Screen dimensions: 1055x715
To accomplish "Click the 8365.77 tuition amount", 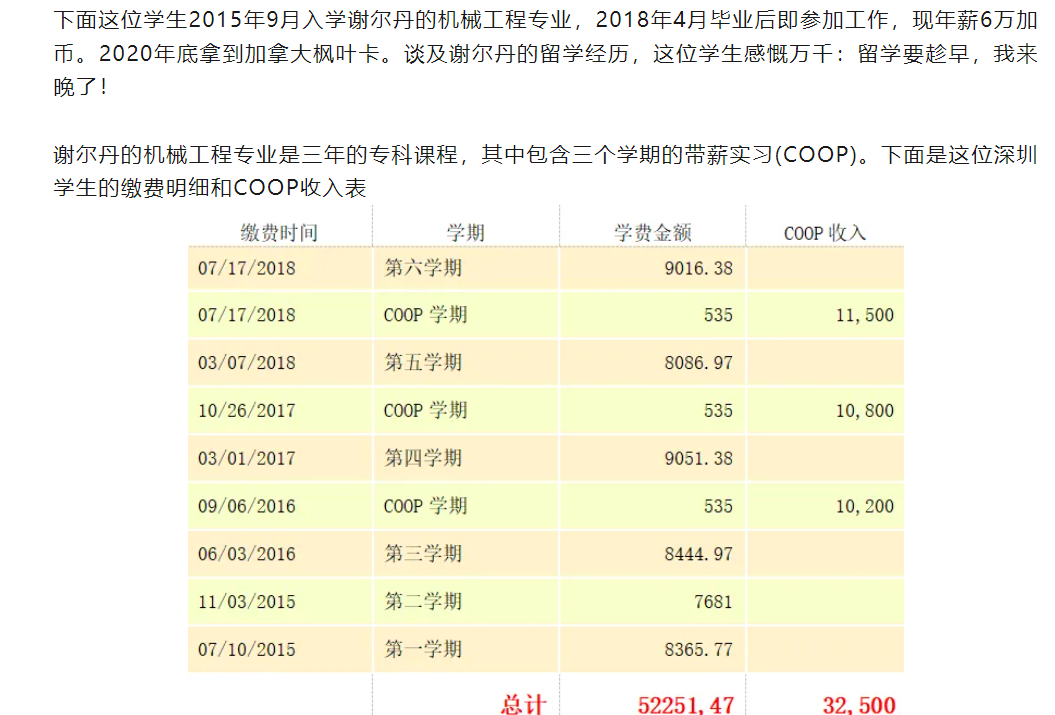I will (x=698, y=650).
